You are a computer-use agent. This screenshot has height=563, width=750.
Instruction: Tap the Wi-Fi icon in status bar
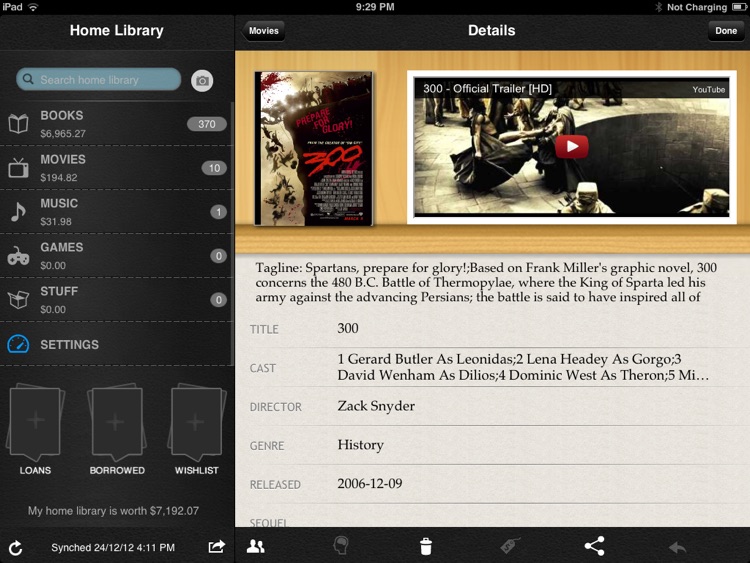33,7
